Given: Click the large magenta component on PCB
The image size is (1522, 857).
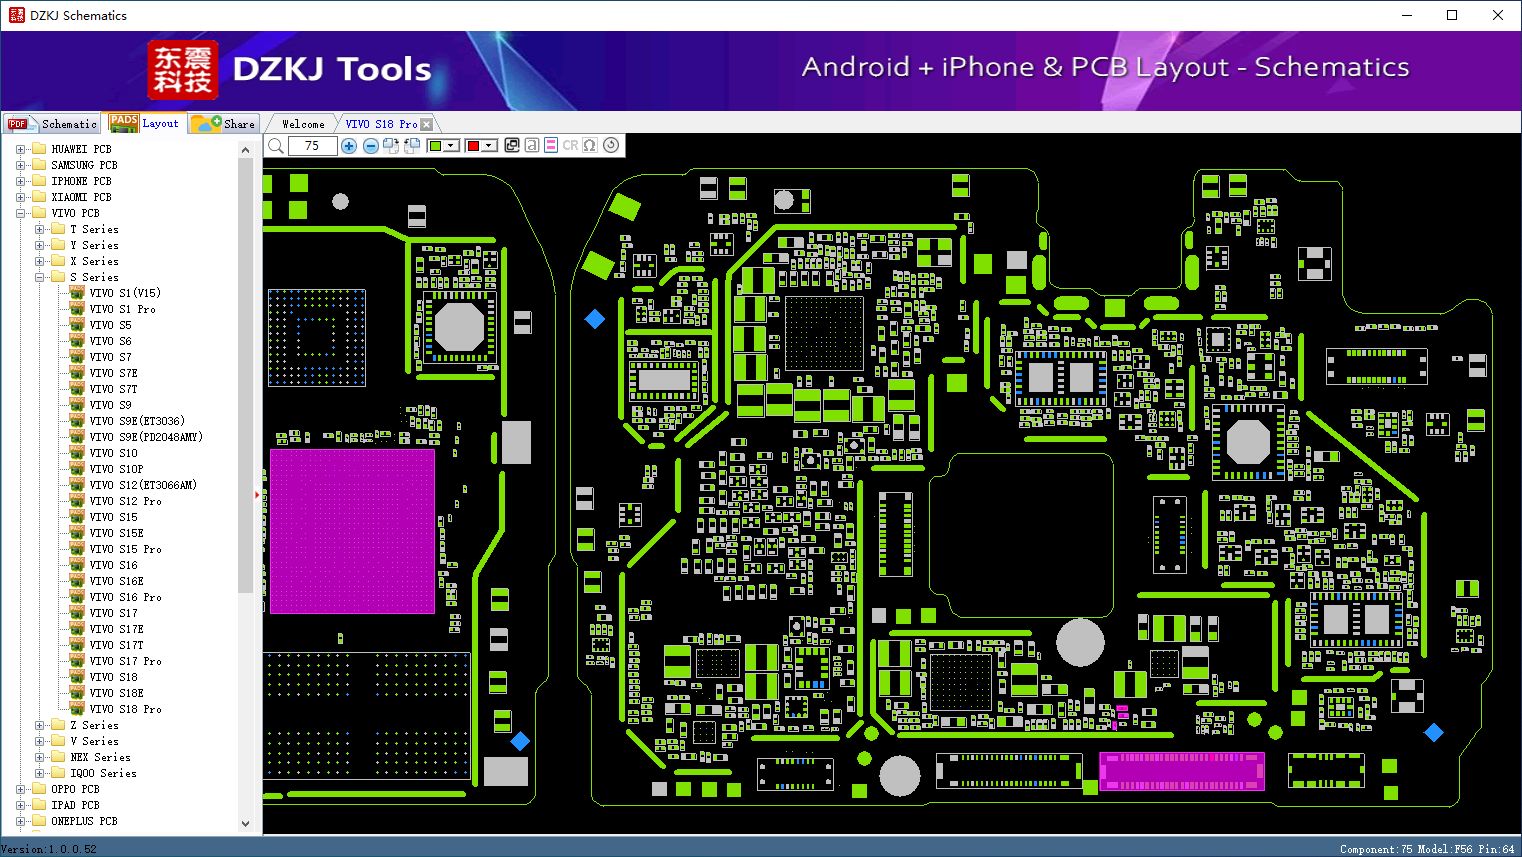Looking at the screenshot, I should coord(352,531).
